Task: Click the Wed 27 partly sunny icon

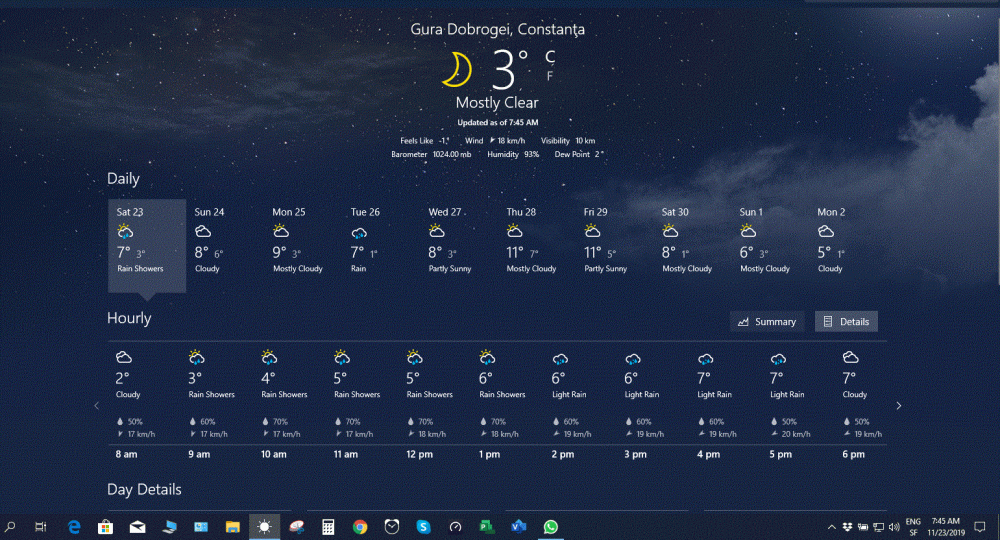Action: coord(437,231)
